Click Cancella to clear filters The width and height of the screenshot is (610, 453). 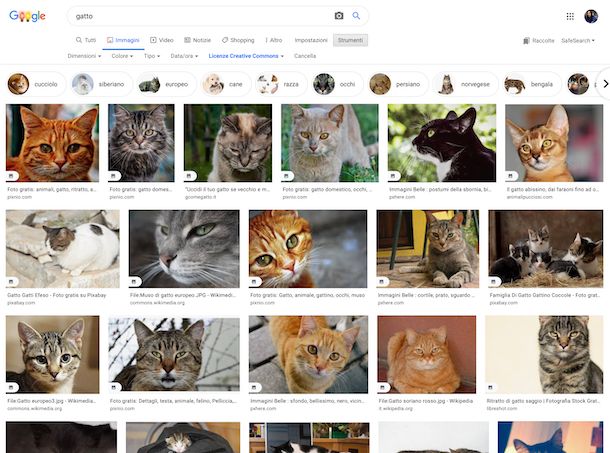tap(305, 56)
